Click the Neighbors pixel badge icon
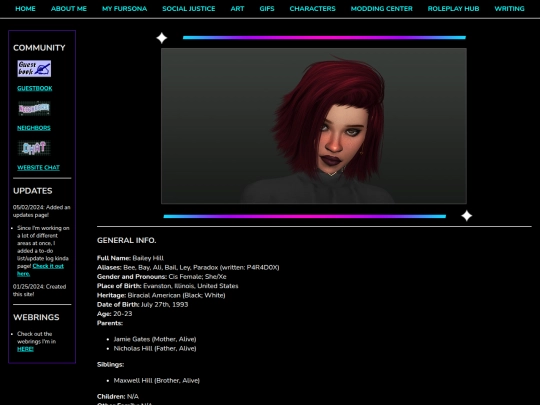Viewport: 540px width, 405px height. 34,108
